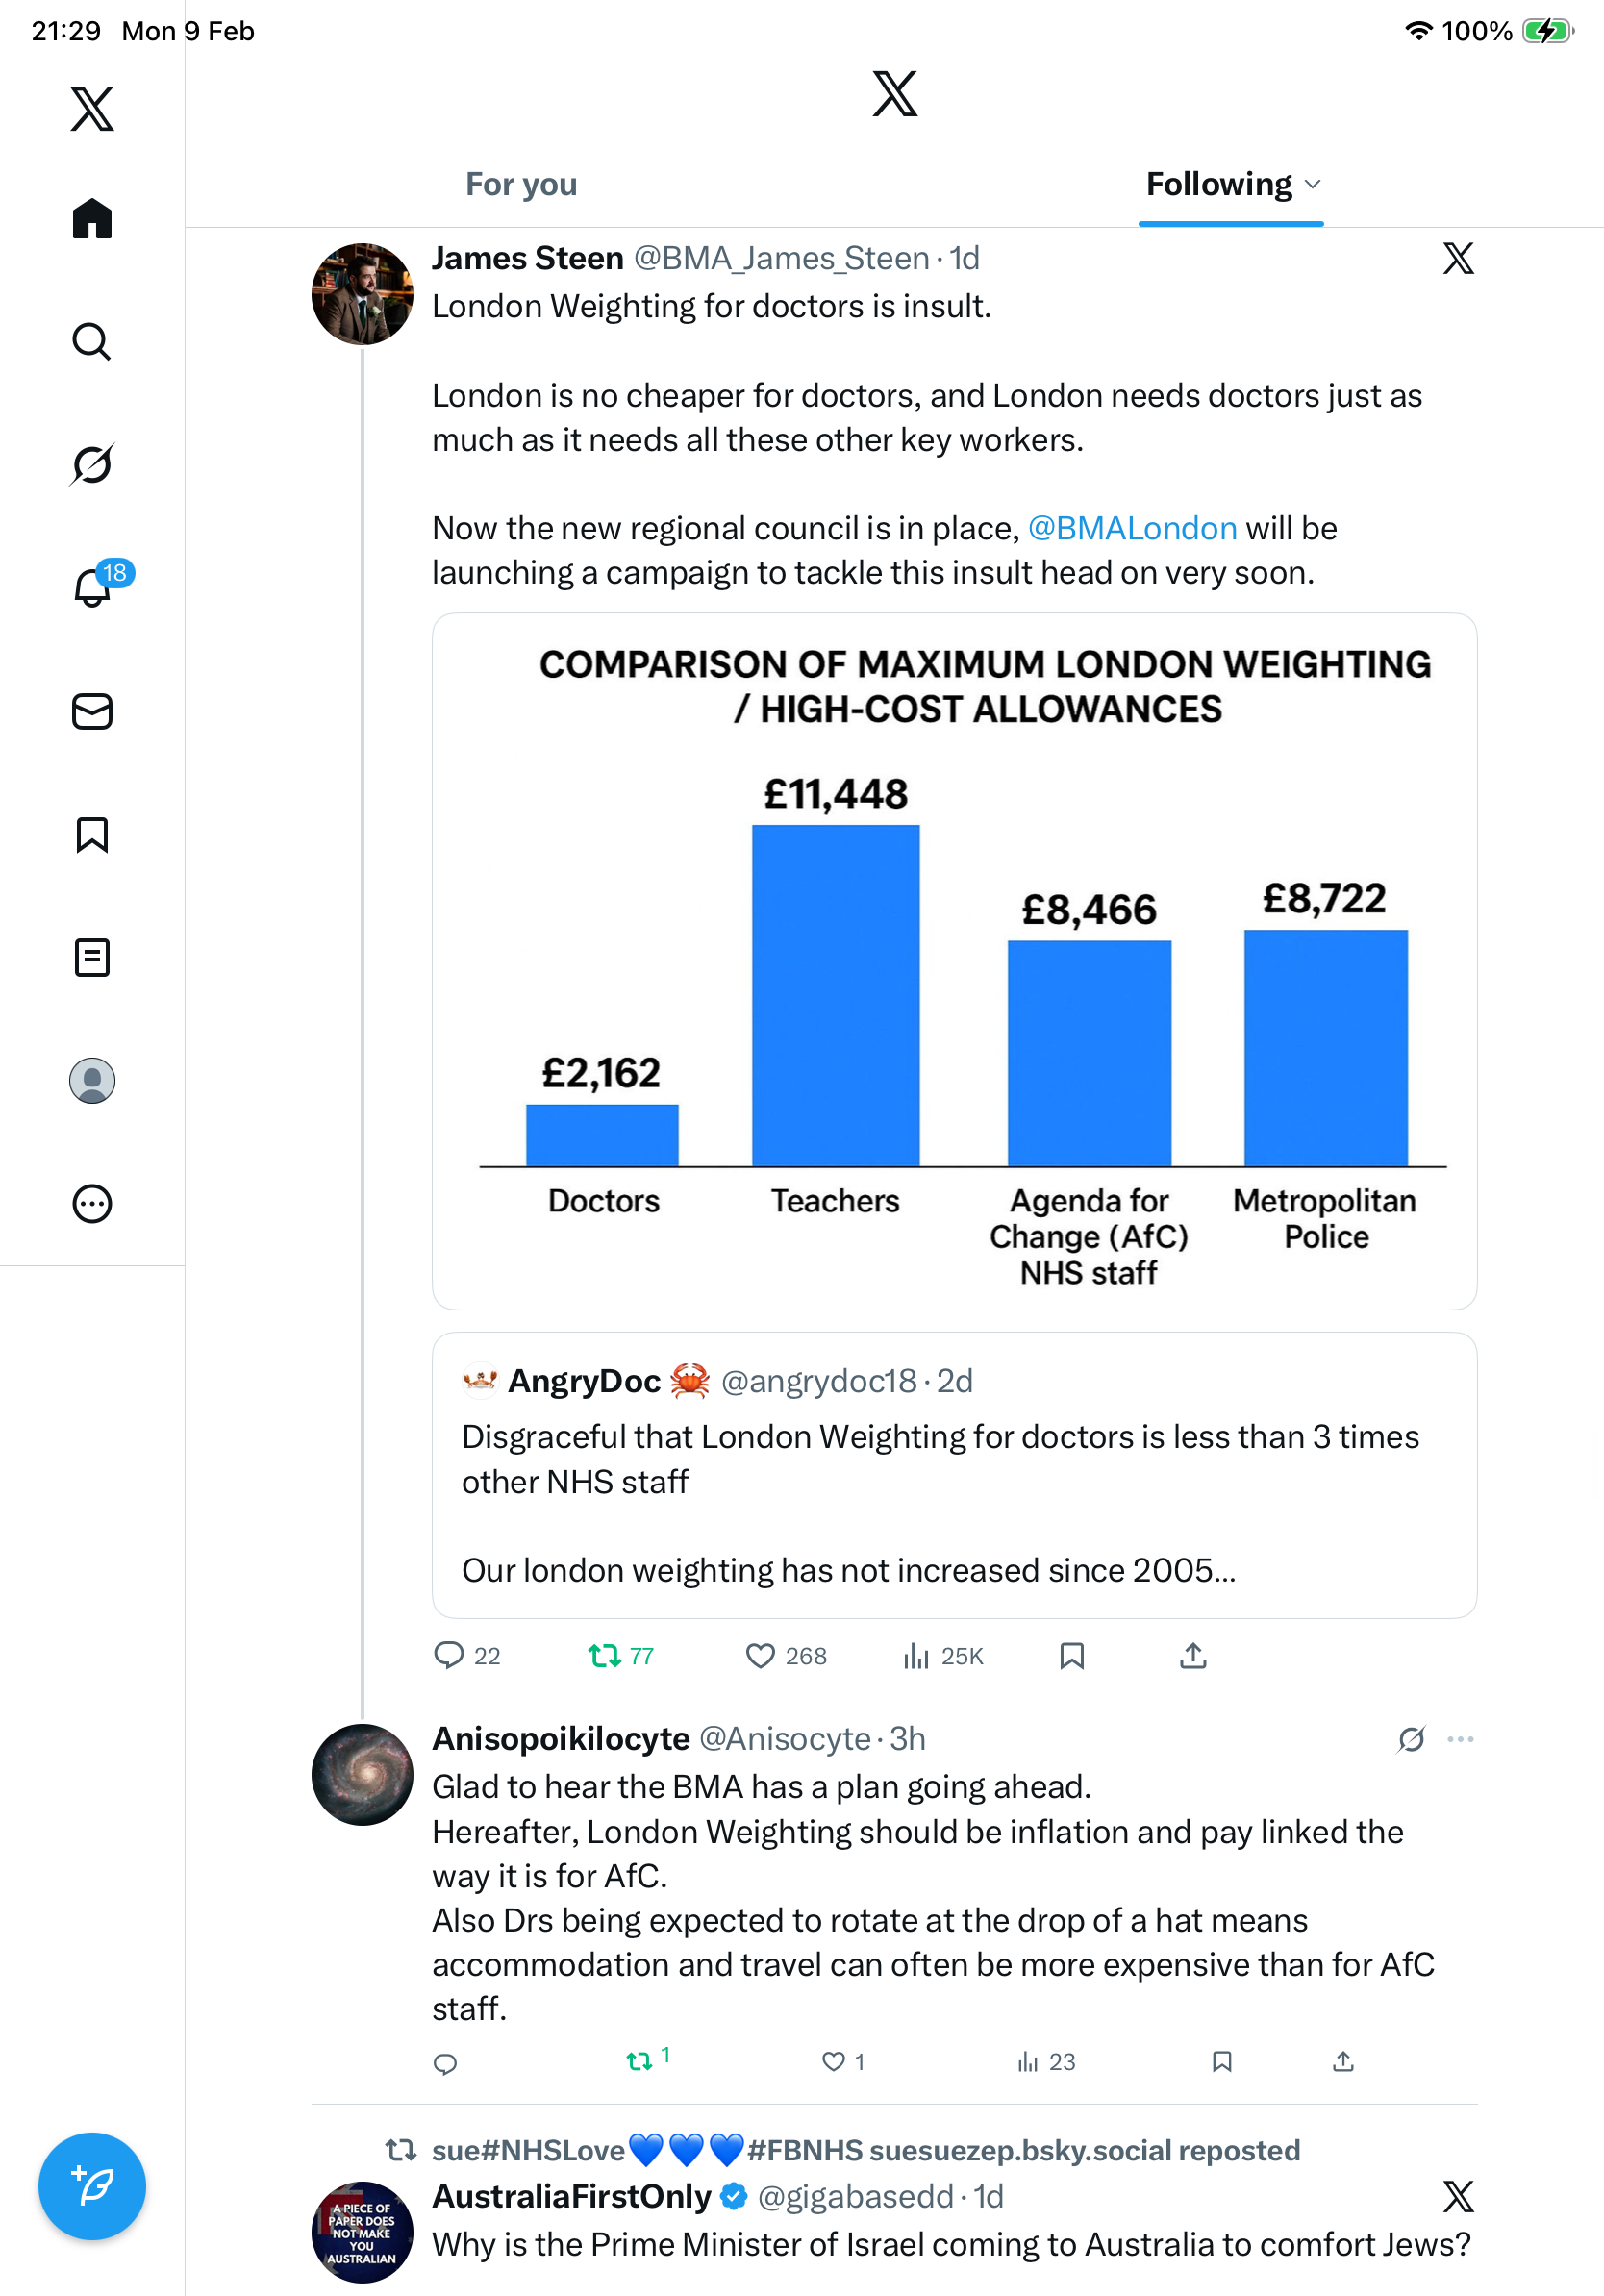Open the Lists icon in sidebar
Image resolution: width=1604 pixels, height=2296 pixels.
pos(92,957)
